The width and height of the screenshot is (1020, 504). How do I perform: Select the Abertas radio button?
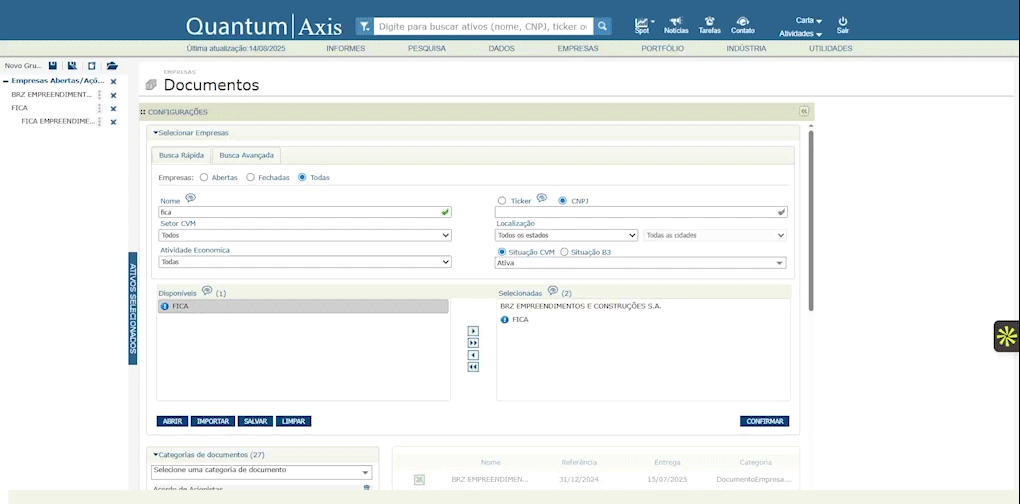204,177
